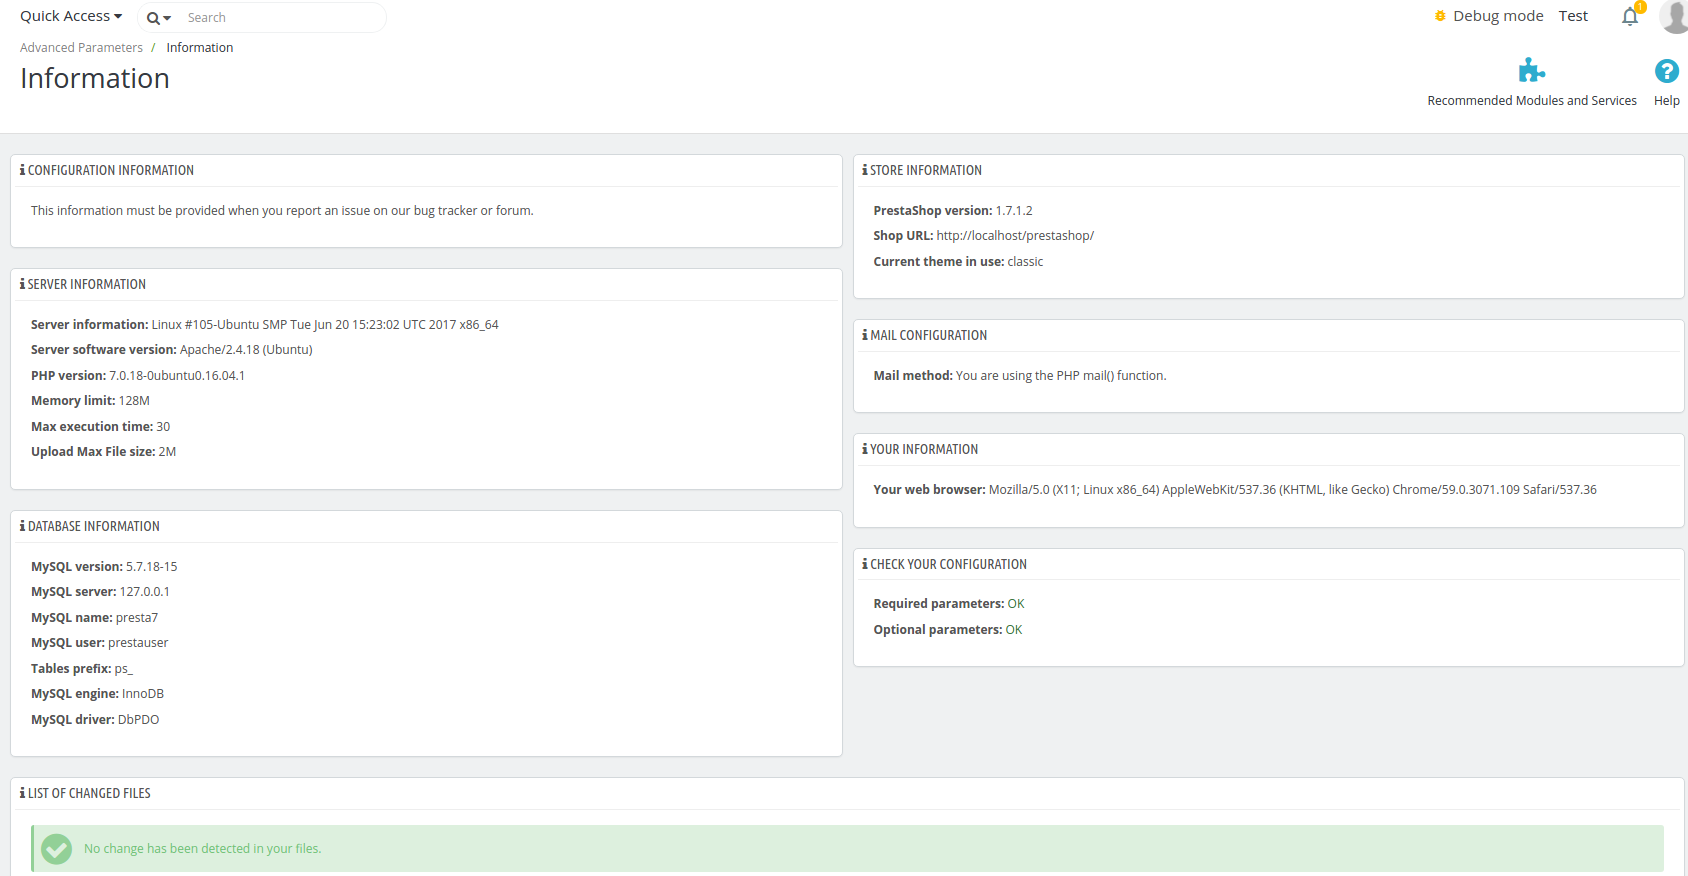This screenshot has width=1688, height=876.
Task: Click the Test shop name link
Action: click(x=1573, y=16)
